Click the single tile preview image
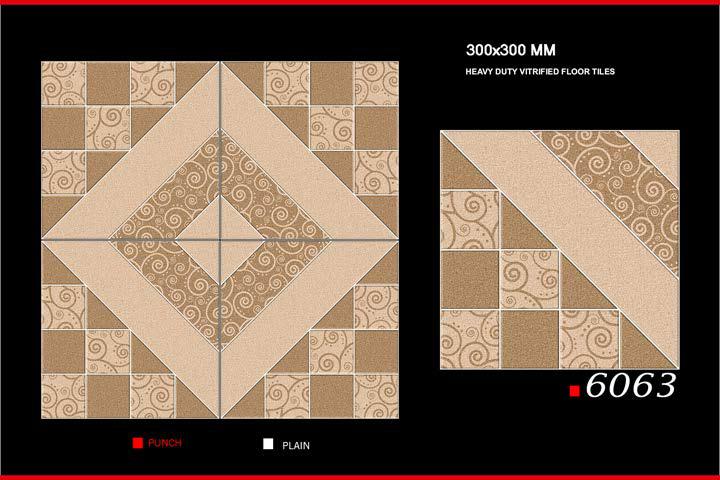The image size is (720, 480). (560, 250)
